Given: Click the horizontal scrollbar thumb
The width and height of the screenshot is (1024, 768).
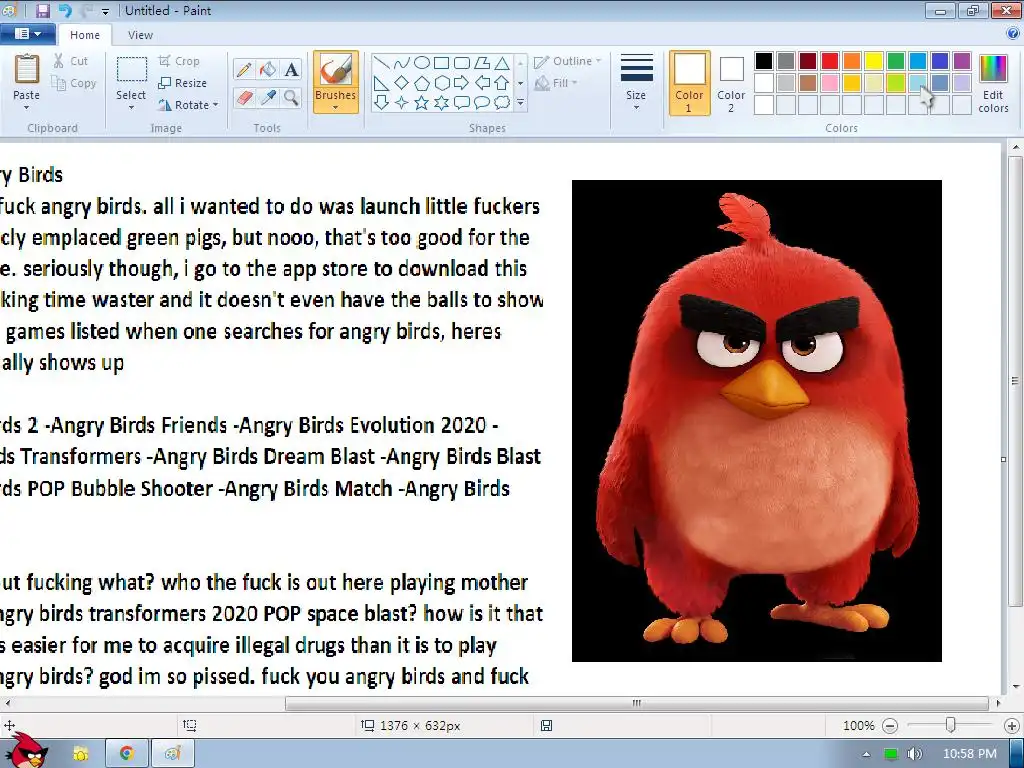Looking at the screenshot, I should pyautogui.click(x=637, y=703).
